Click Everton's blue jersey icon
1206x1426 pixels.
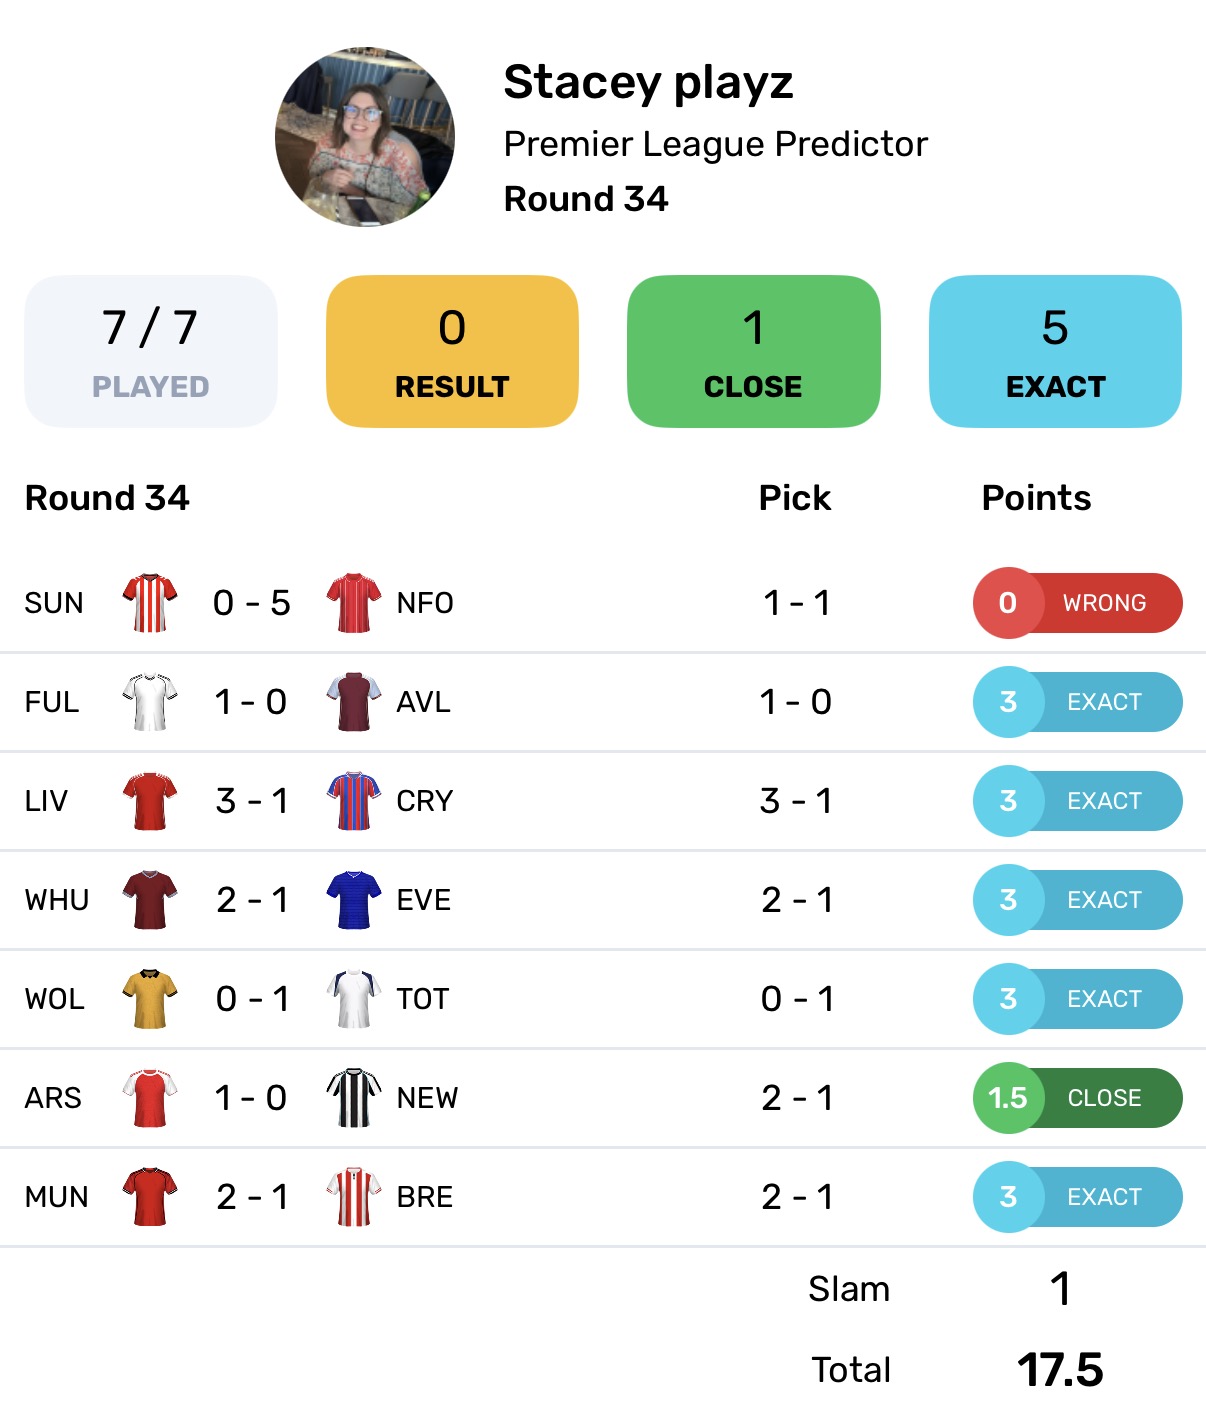pyautogui.click(x=354, y=900)
